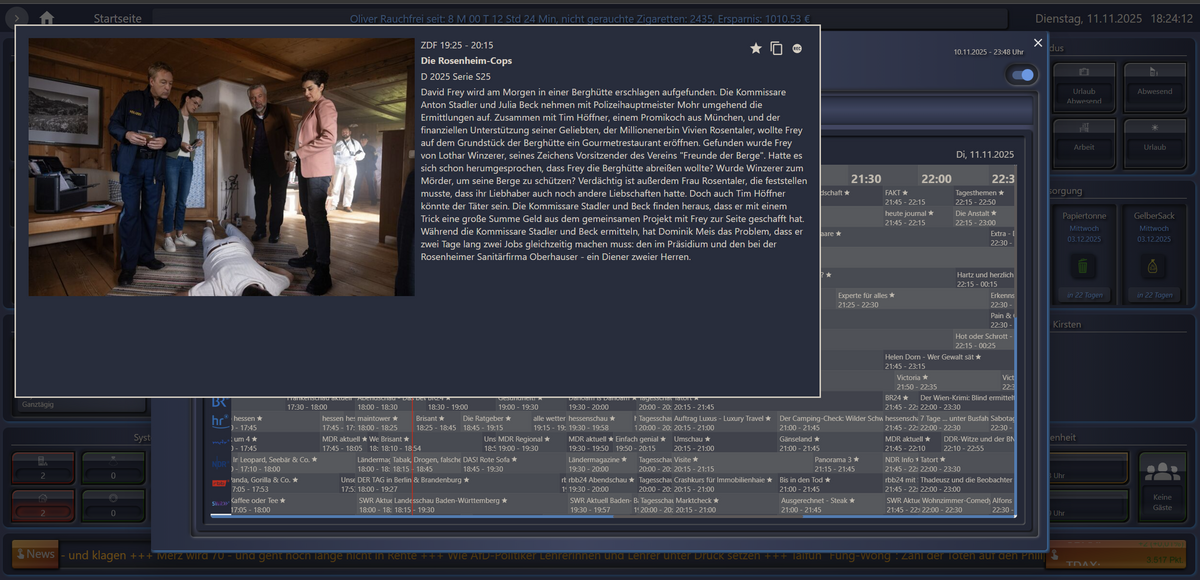Select Panda, Gorilla & Co. programme

click(284, 485)
